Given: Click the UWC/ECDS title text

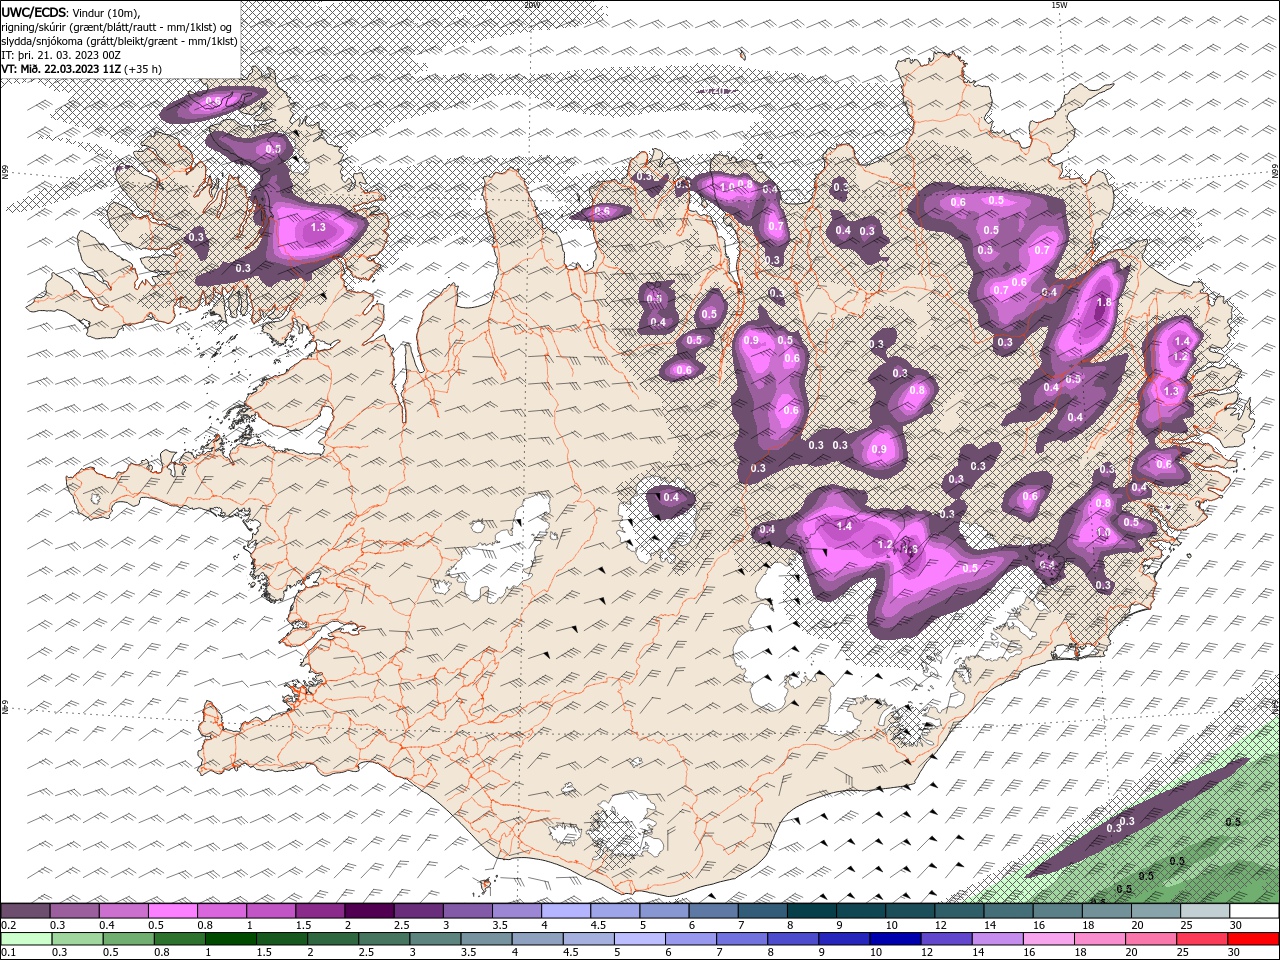Looking at the screenshot, I should [x=35, y=12].
